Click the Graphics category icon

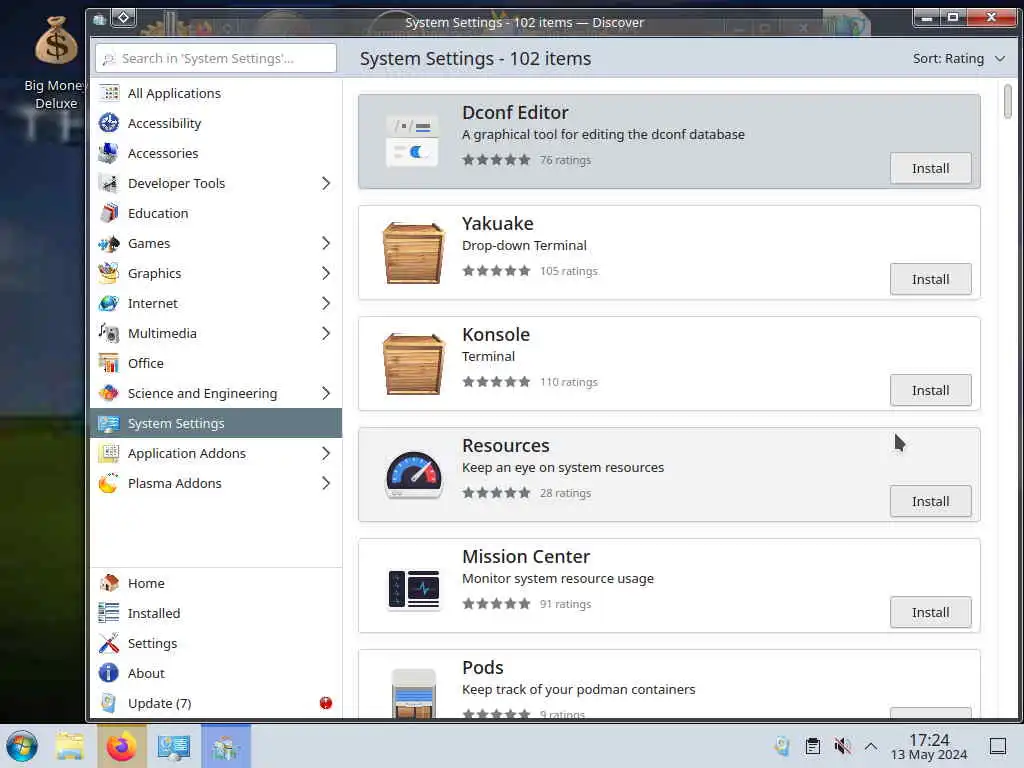(109, 274)
